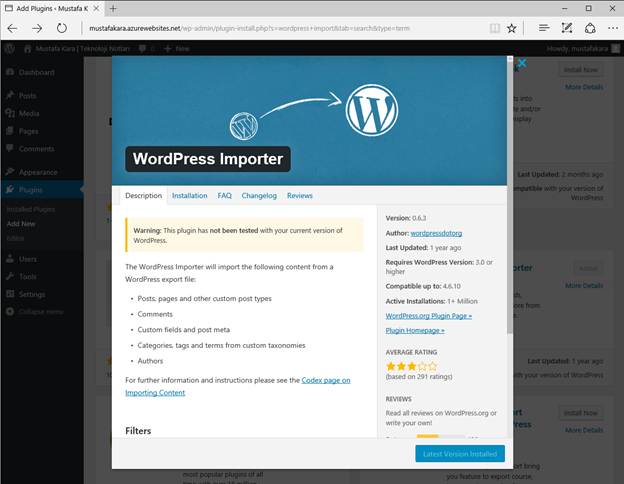This screenshot has height=484, width=624.
Task: Click More Details under Active button
Action: point(584,286)
